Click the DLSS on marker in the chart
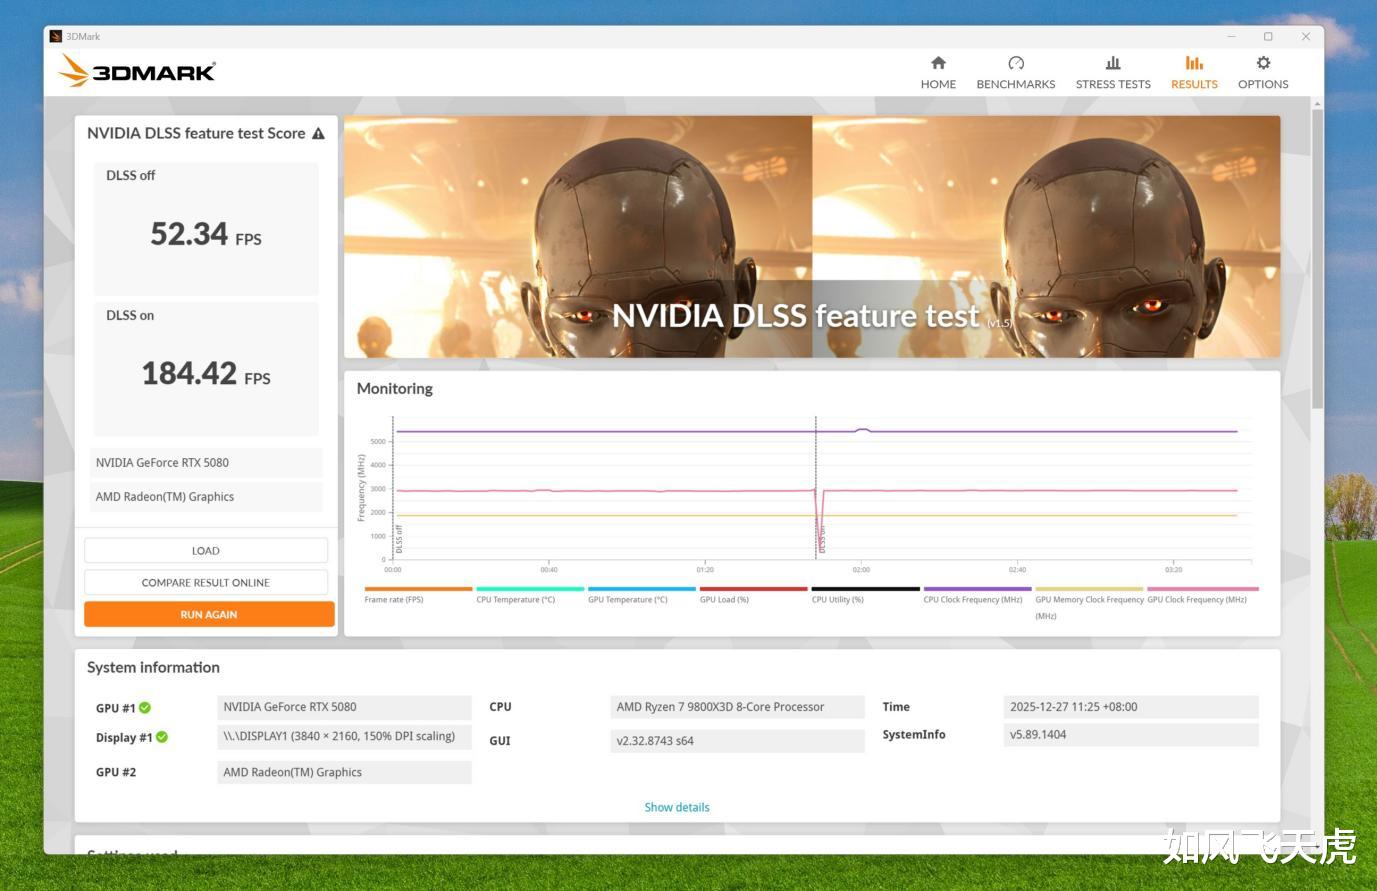1377x891 pixels. 822,540
